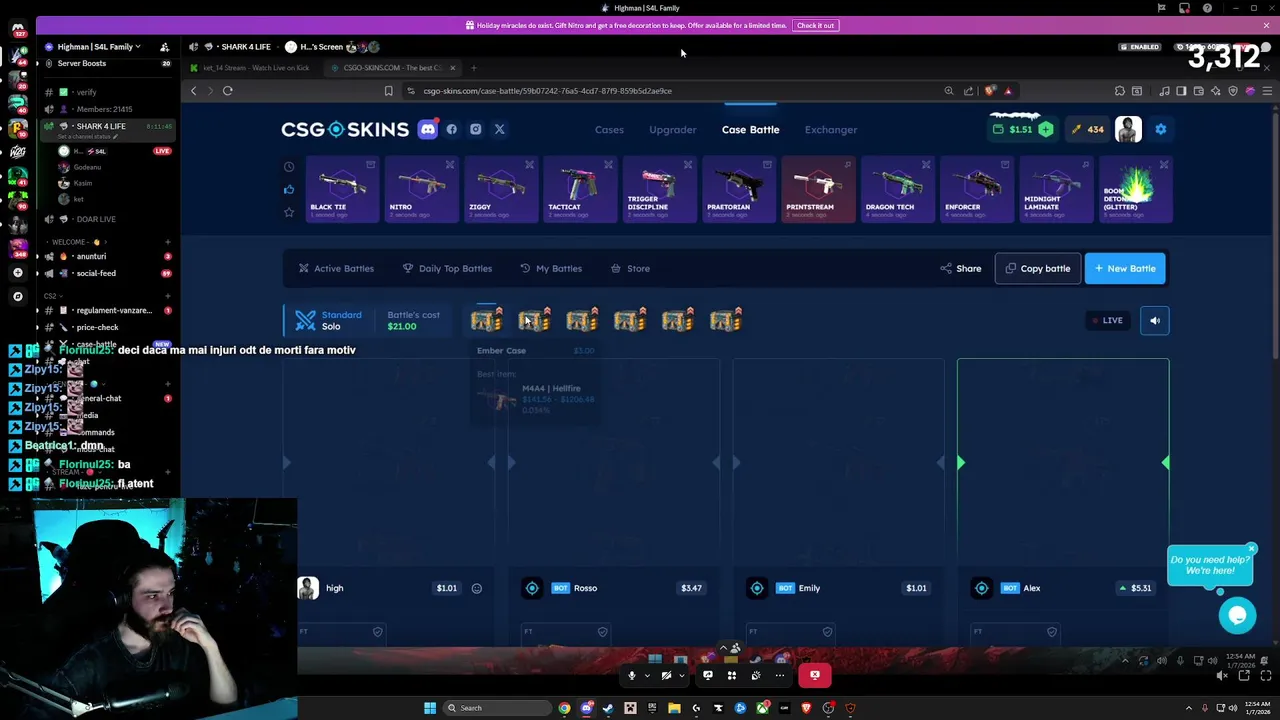Click the emoji icon next to high
This screenshot has width=1280, height=720.
pos(477,588)
